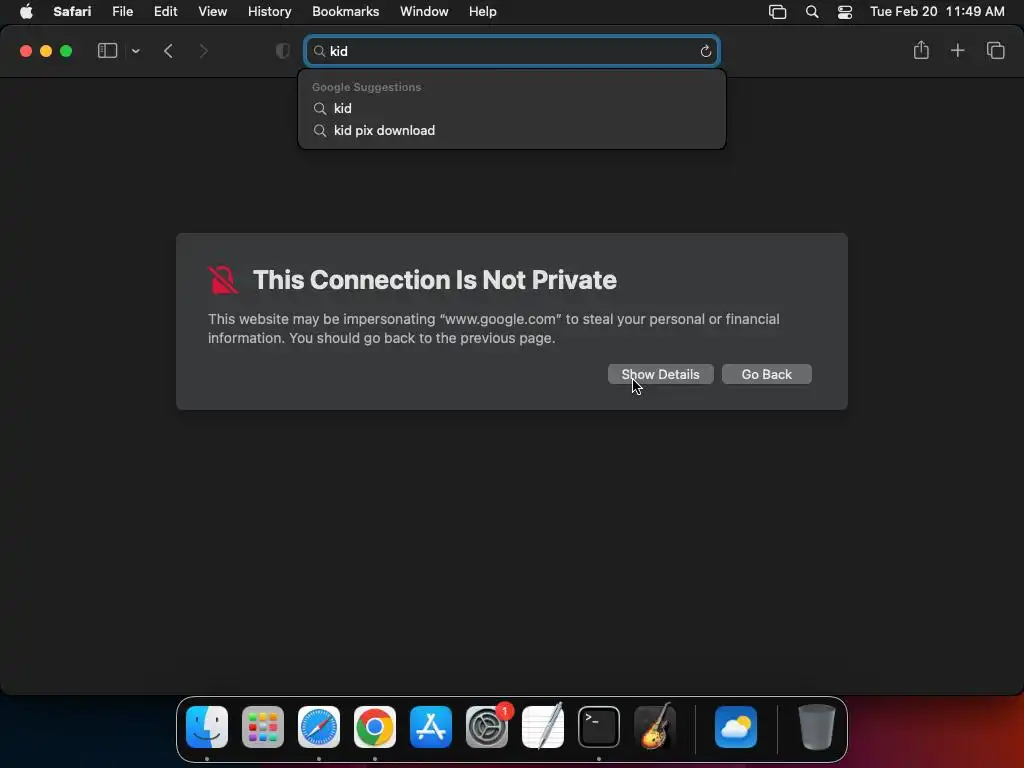Viewport: 1024px width, 768px height.
Task: Click the green full-screen window button
Action: click(66, 51)
